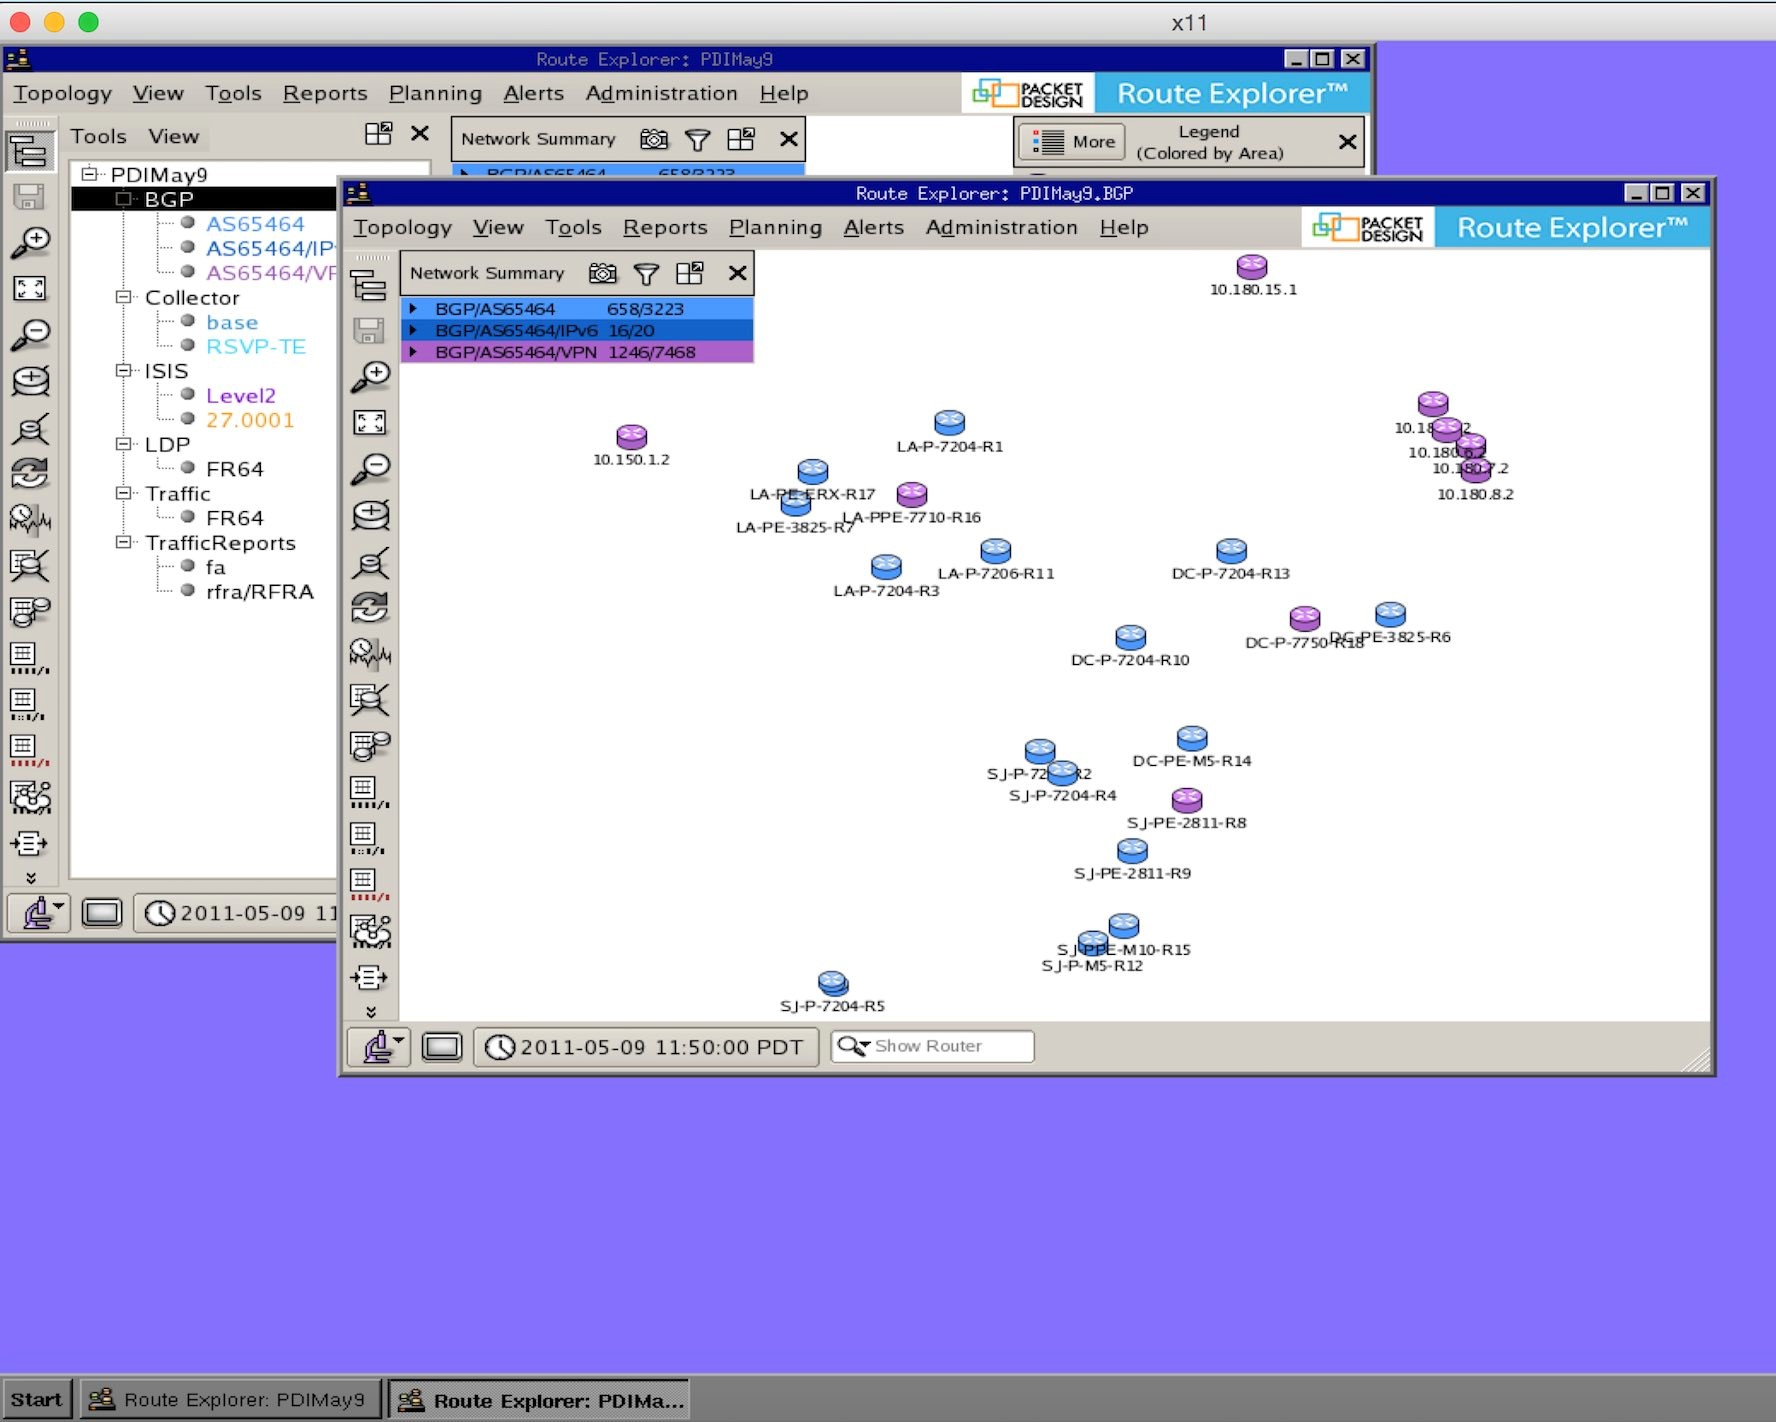Click timestamp 2011-05-09 11:50:00 PDT button
Image resolution: width=1776 pixels, height=1422 pixels.
pyautogui.click(x=646, y=1047)
